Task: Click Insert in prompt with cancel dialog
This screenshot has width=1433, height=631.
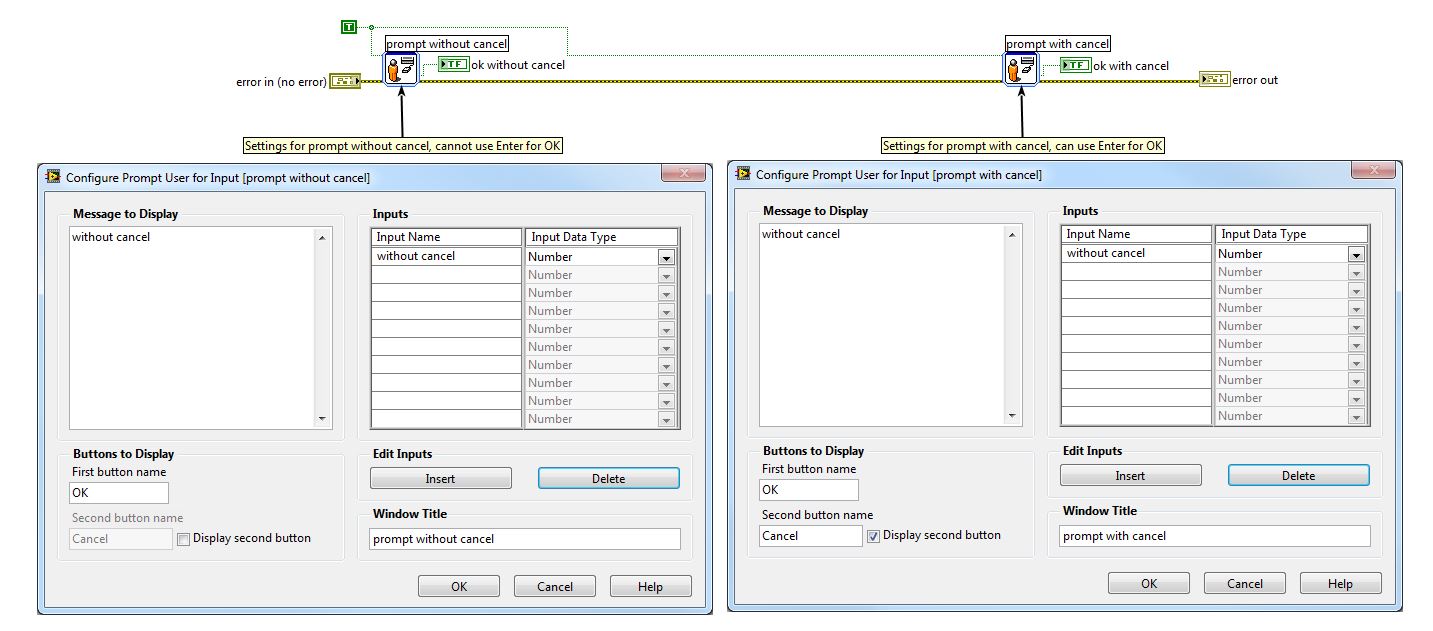Action: [1131, 475]
